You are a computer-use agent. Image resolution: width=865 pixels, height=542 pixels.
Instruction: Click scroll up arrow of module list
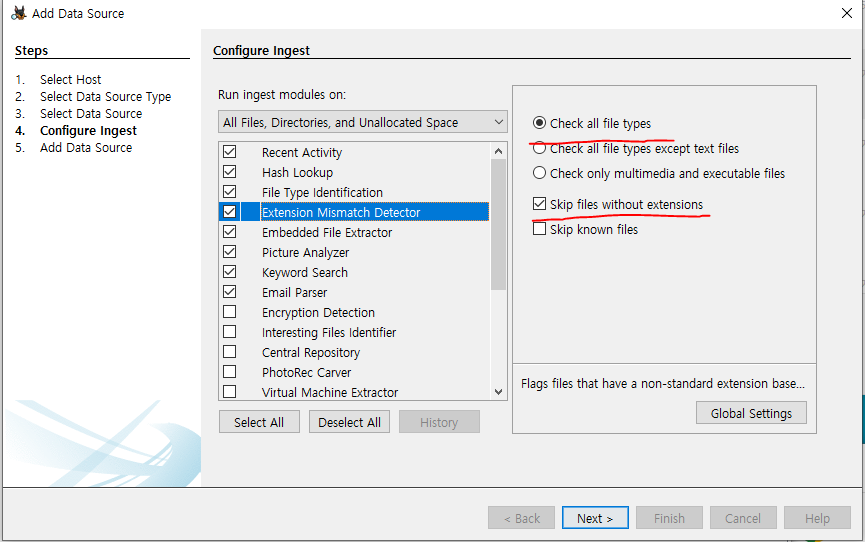pyautogui.click(x=499, y=151)
